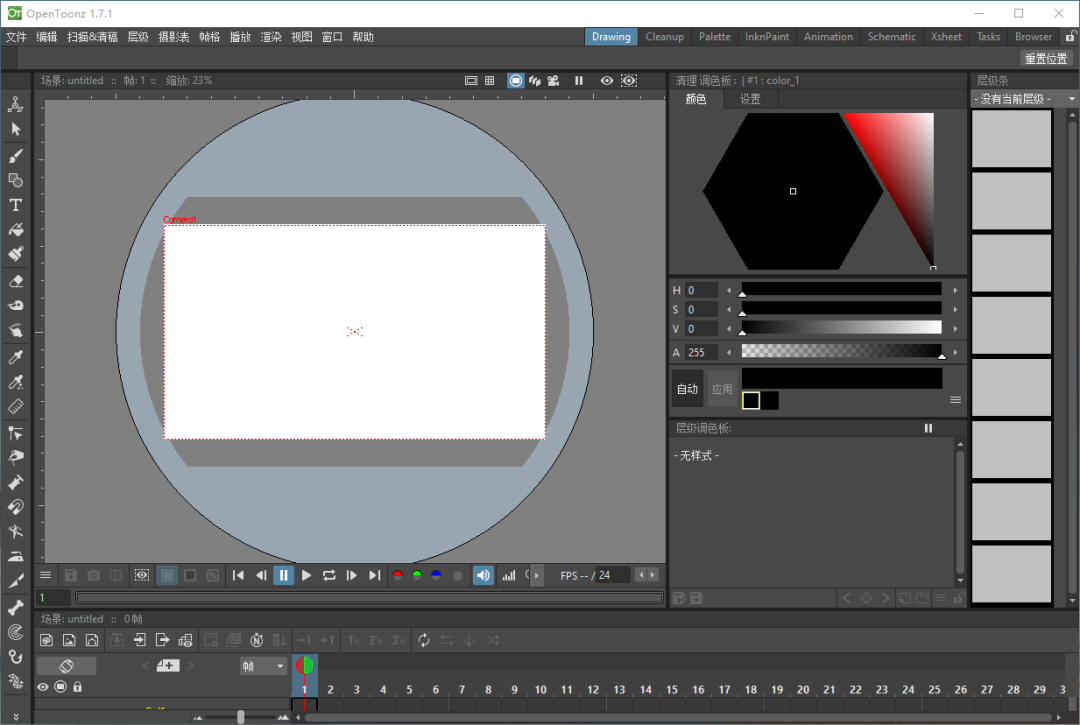
Task: Select the Selection arrow tool
Action: (x=15, y=129)
